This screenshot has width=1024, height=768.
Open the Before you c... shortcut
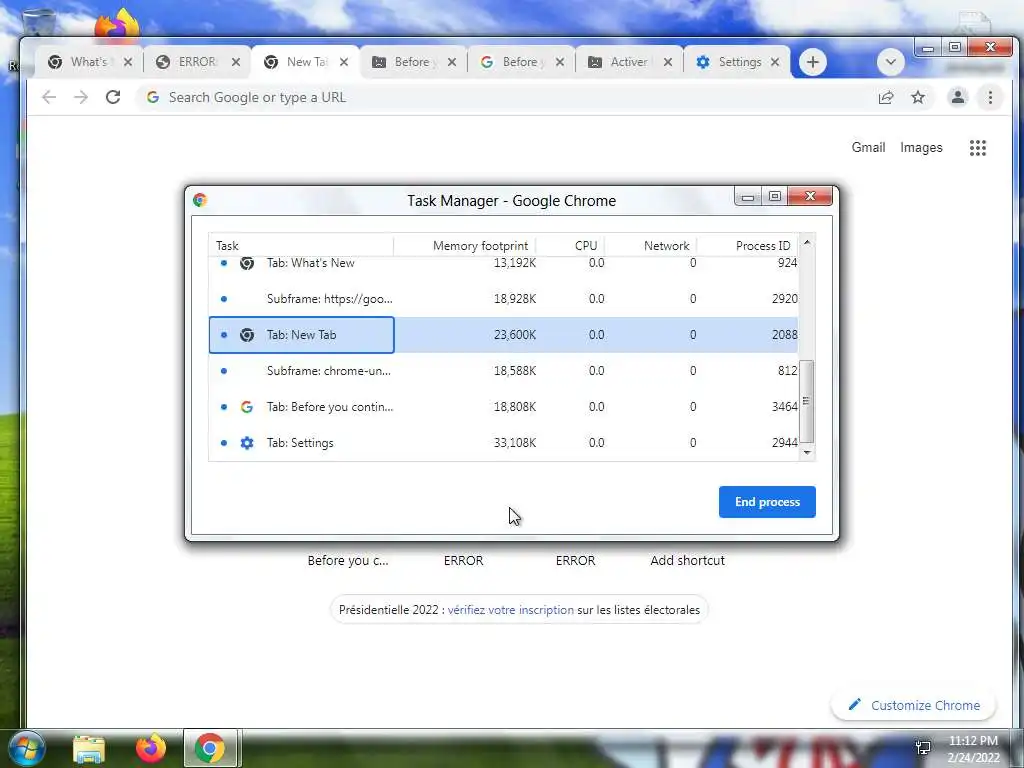point(348,560)
